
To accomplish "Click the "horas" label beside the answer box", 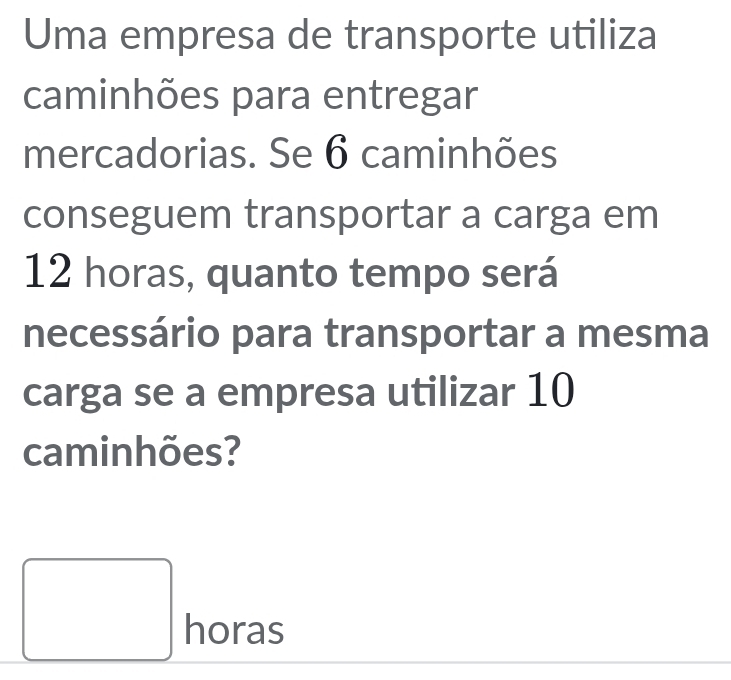I will coord(234,631).
